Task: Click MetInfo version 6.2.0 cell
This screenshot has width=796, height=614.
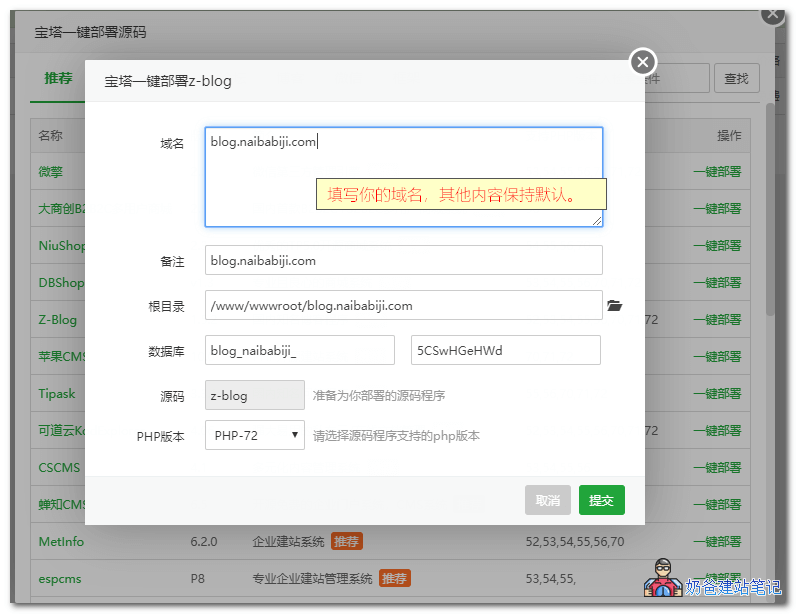Action: point(204,542)
